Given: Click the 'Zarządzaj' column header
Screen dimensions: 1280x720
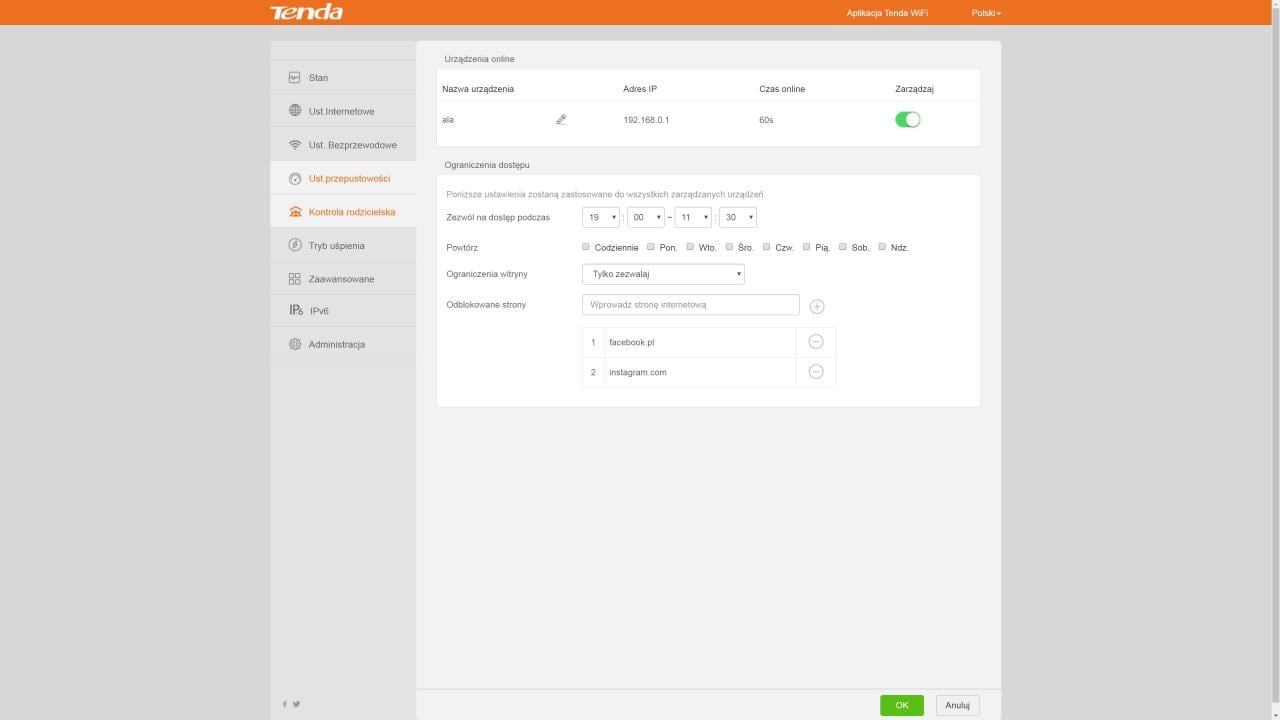Looking at the screenshot, I should click(x=914, y=89).
